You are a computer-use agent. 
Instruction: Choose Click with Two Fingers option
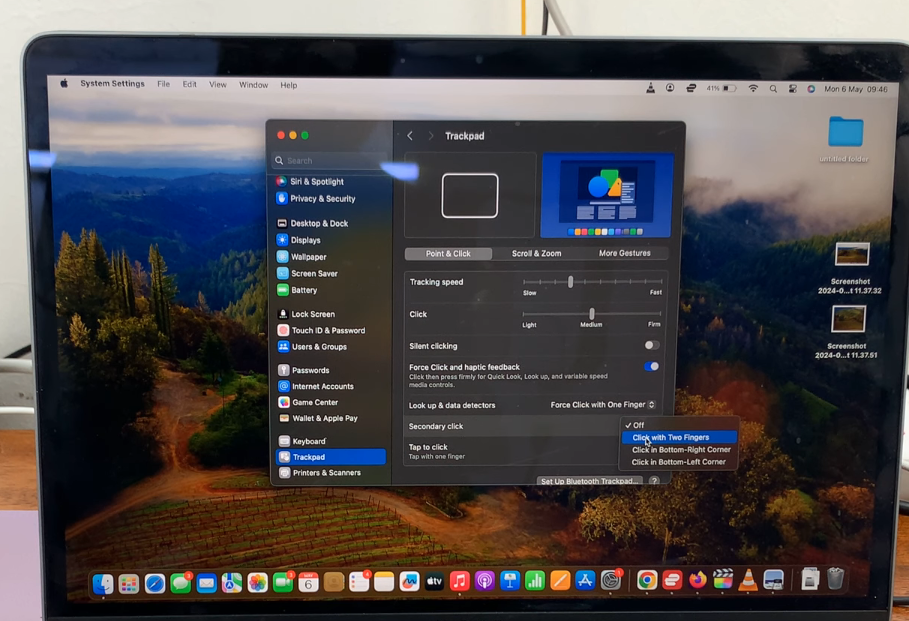click(679, 437)
